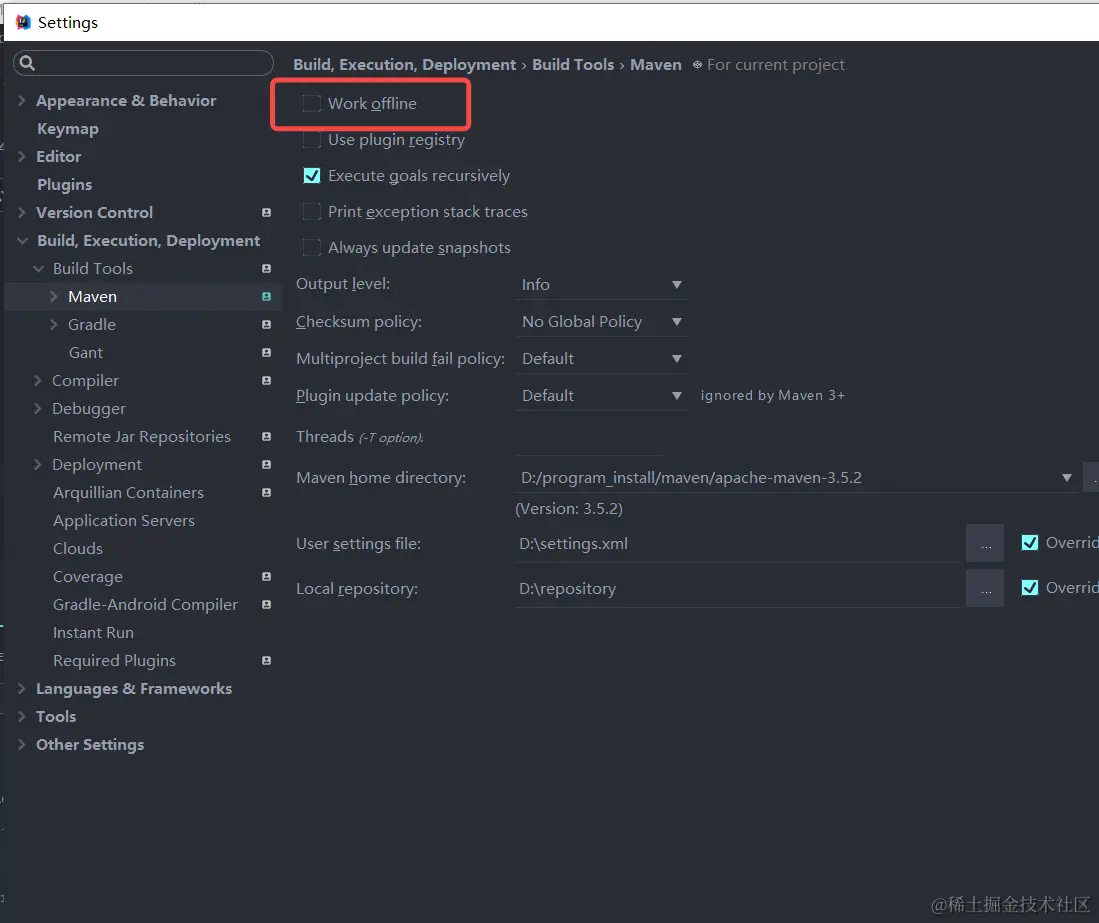Toggle Use plugin registry checkbox
The width and height of the screenshot is (1099, 923).
(311, 139)
